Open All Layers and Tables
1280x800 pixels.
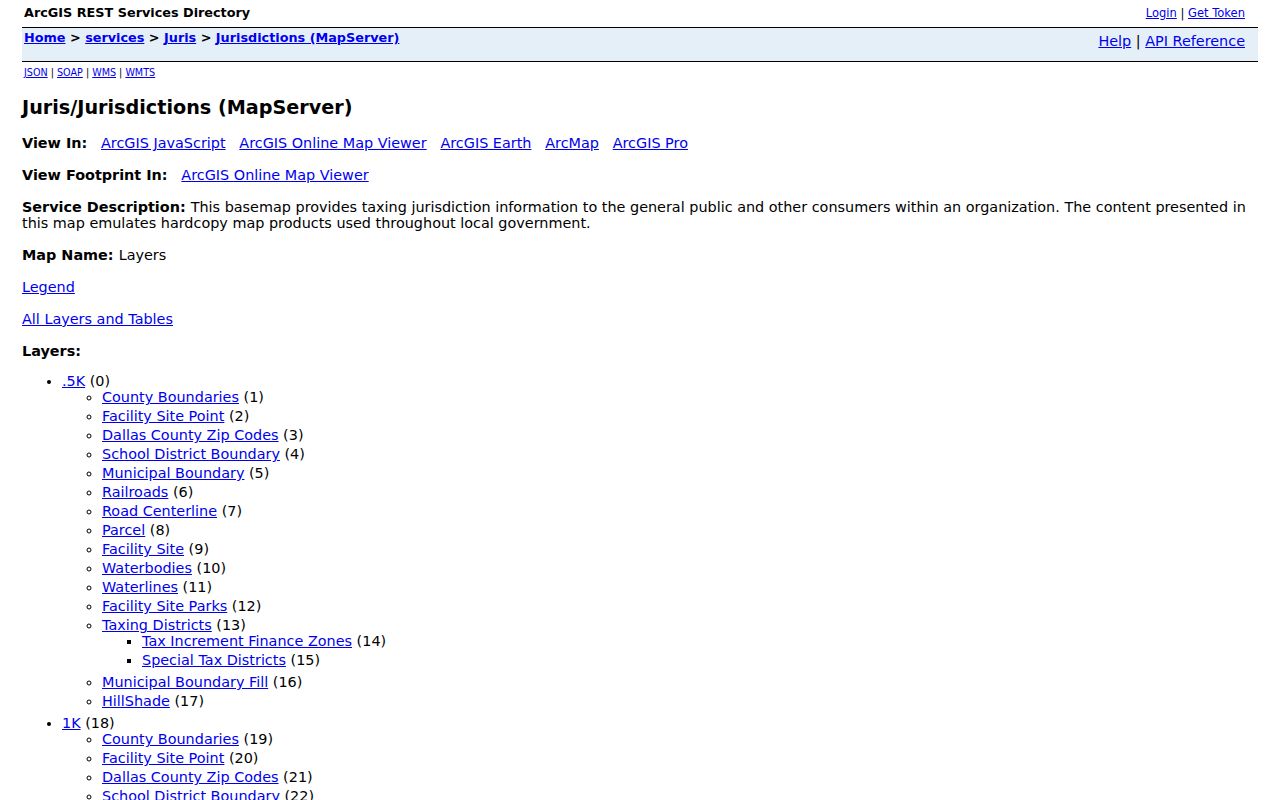click(97, 319)
